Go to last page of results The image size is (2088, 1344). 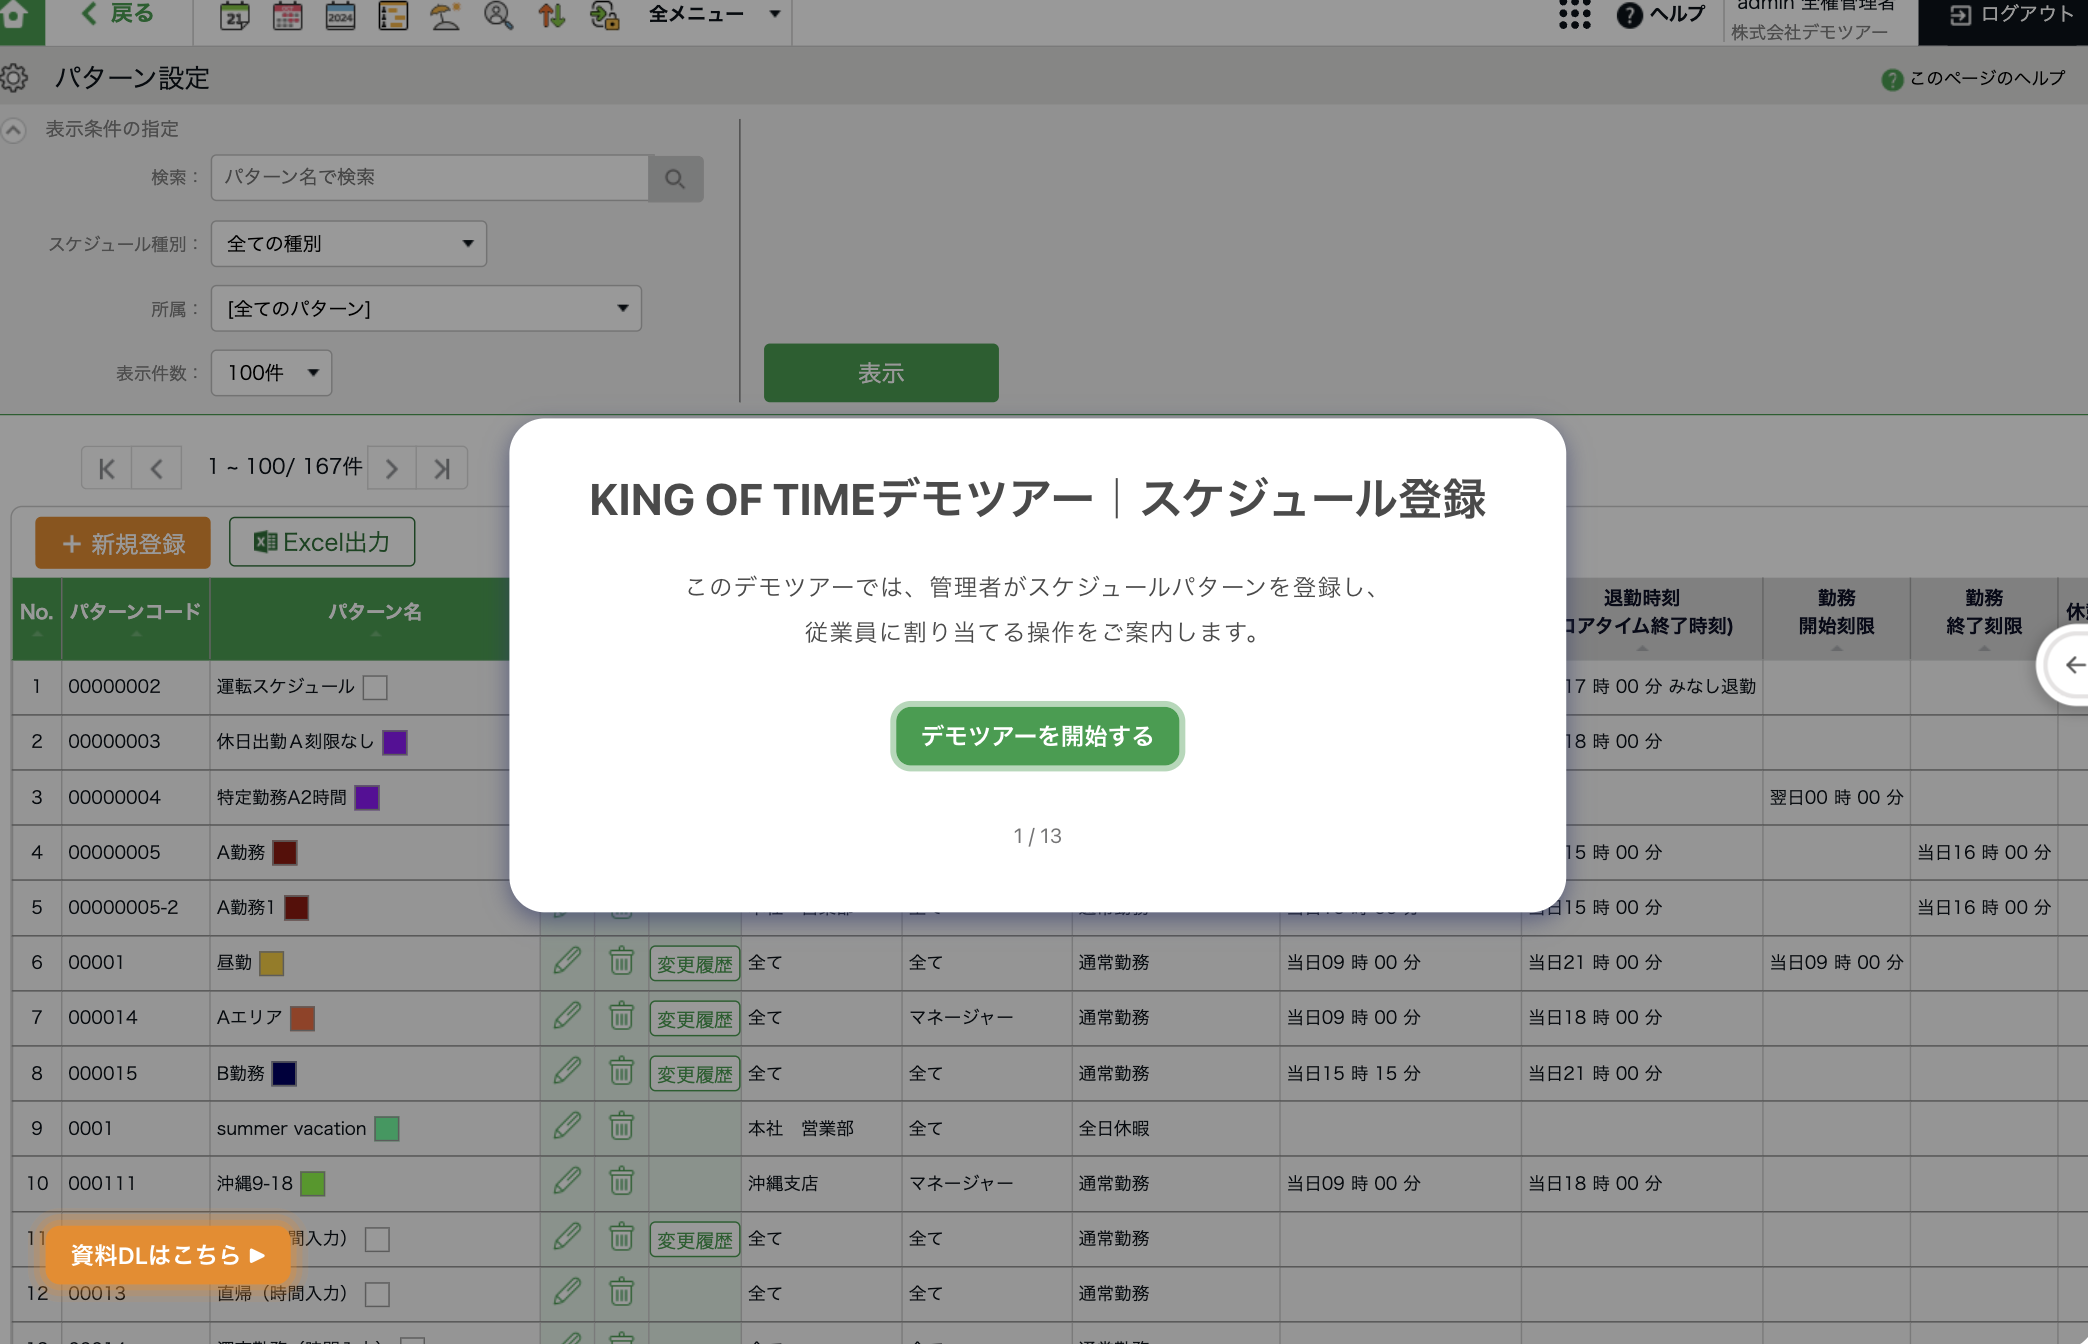point(442,468)
